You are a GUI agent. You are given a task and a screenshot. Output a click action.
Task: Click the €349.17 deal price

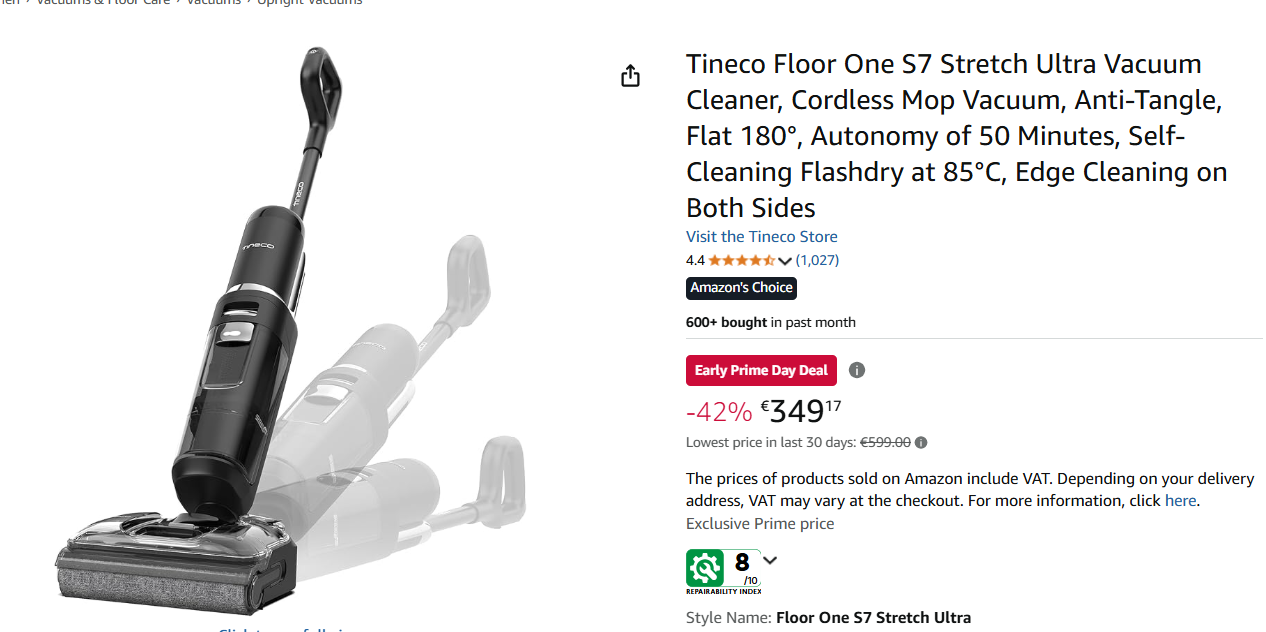pyautogui.click(x=801, y=411)
